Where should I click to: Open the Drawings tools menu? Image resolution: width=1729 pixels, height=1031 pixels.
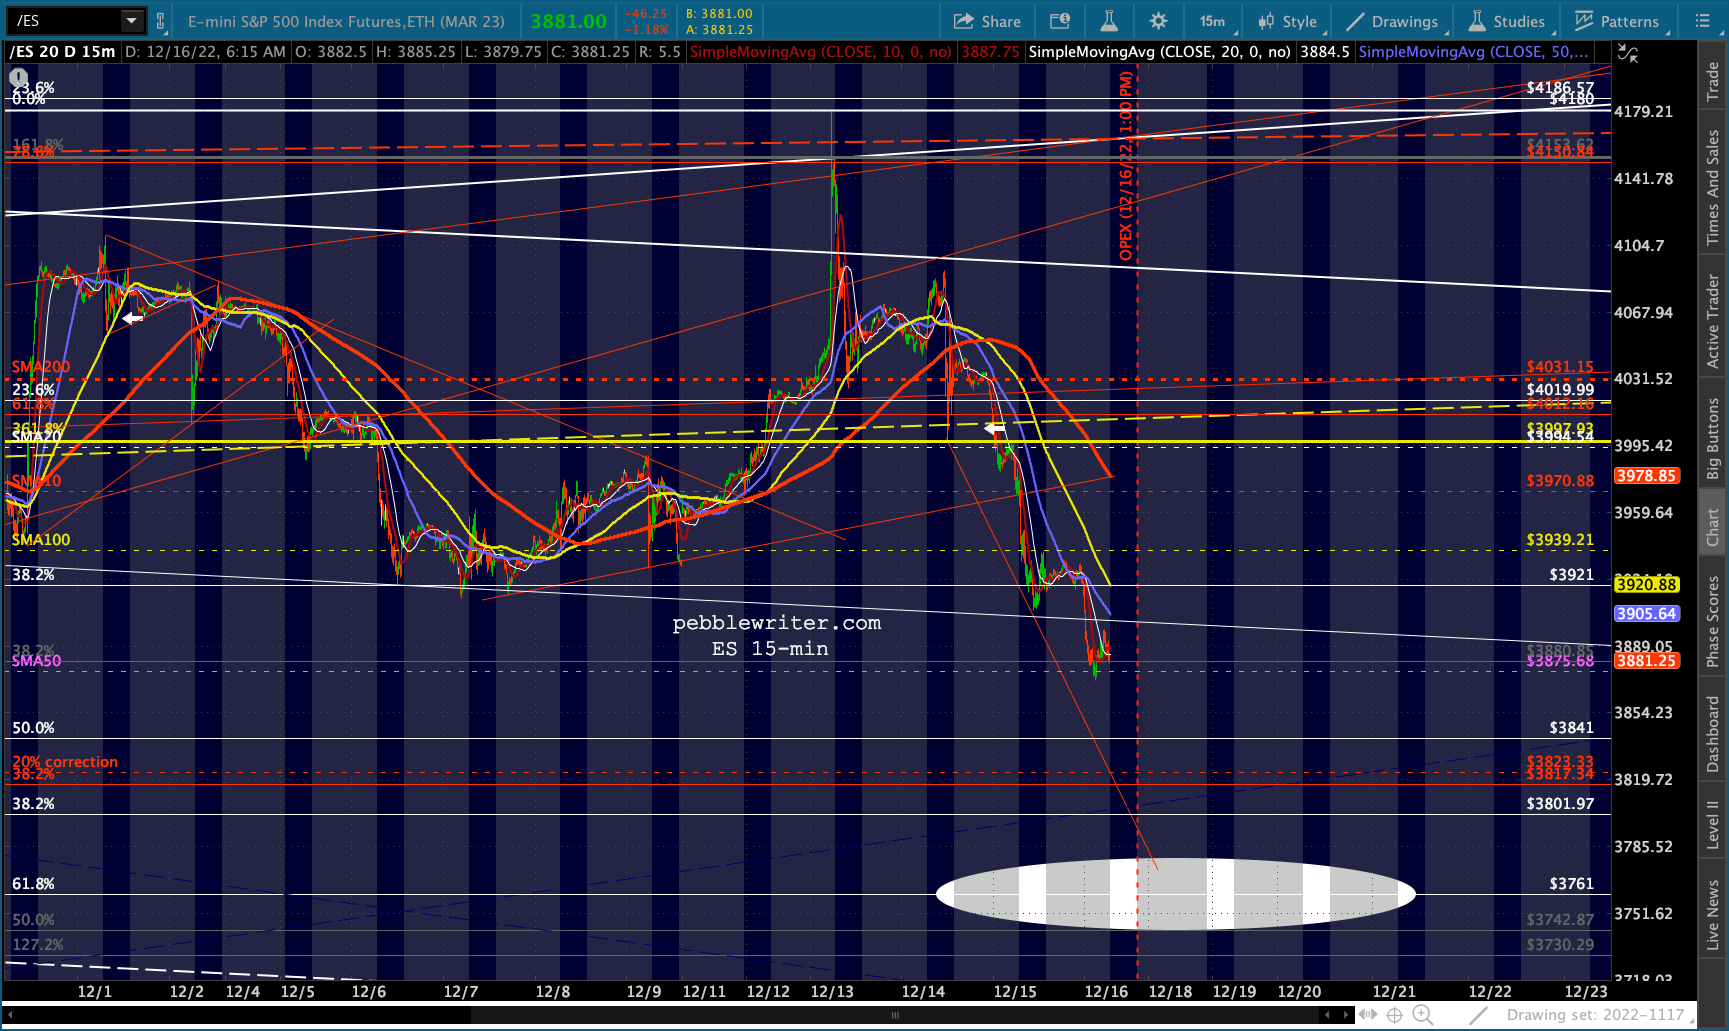(1392, 21)
